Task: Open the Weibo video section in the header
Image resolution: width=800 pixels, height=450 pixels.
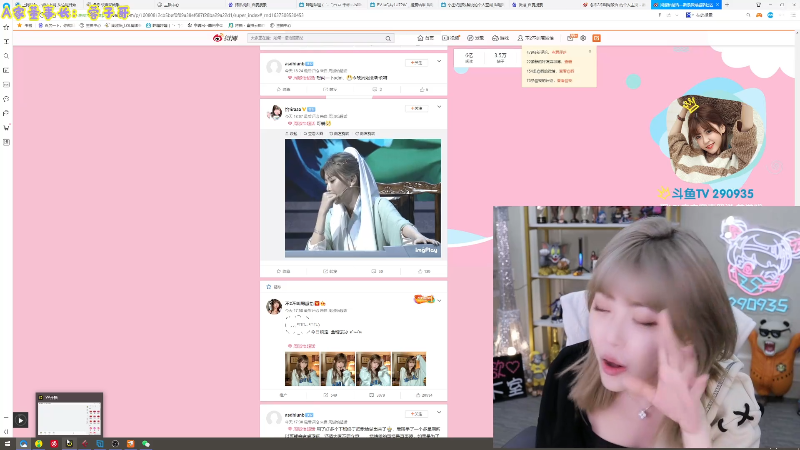Action: click(x=451, y=38)
